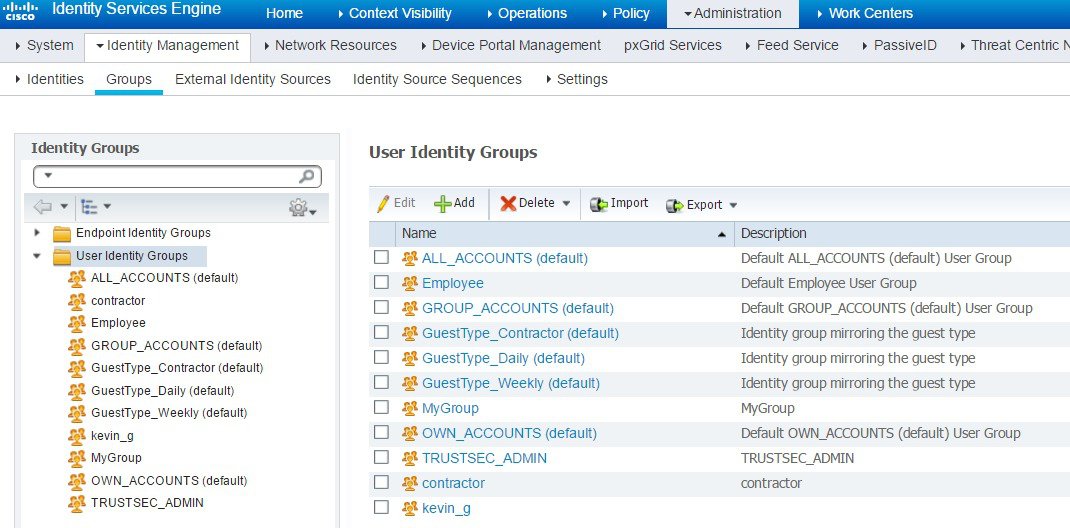1070x528 pixels.
Task: Click the tree view hierarchy icon
Action: point(89,206)
